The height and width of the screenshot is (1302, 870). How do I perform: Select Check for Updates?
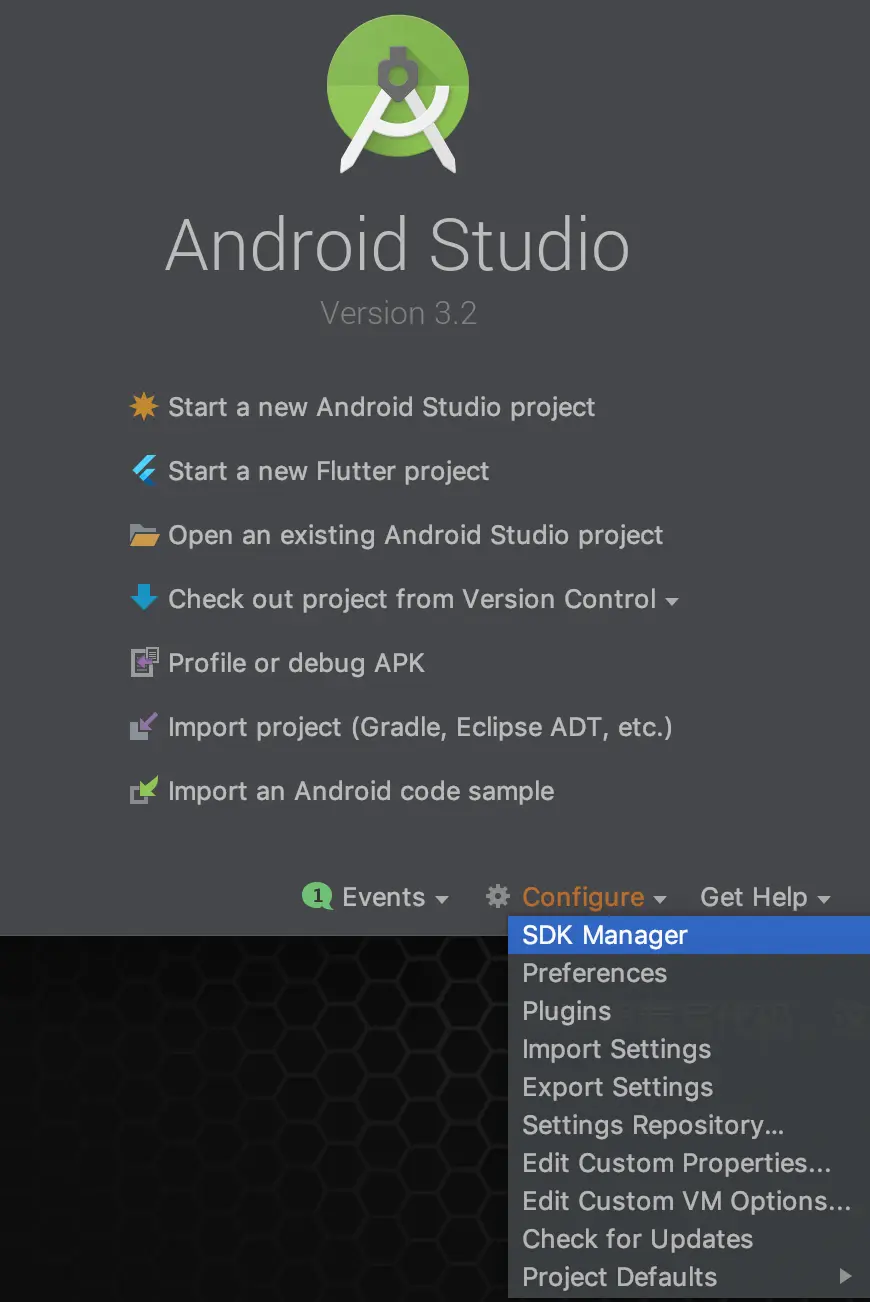point(689,1239)
